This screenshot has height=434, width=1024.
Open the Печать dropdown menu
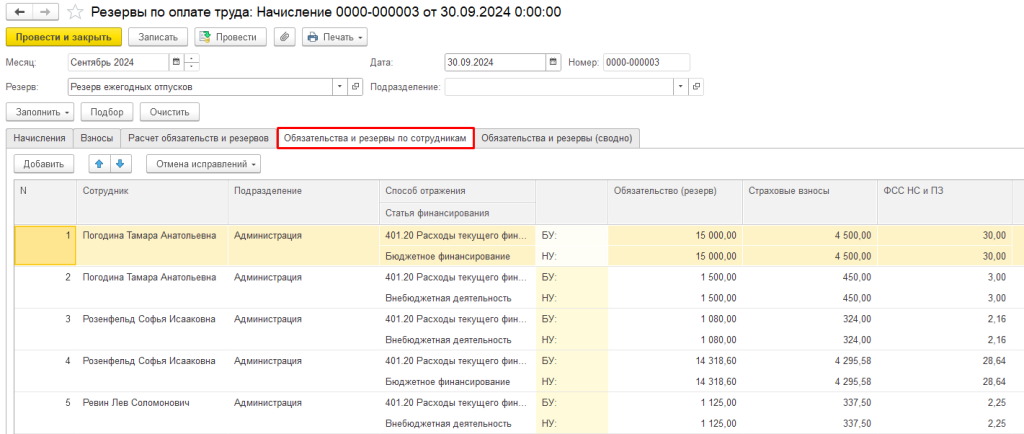pyautogui.click(x=334, y=37)
